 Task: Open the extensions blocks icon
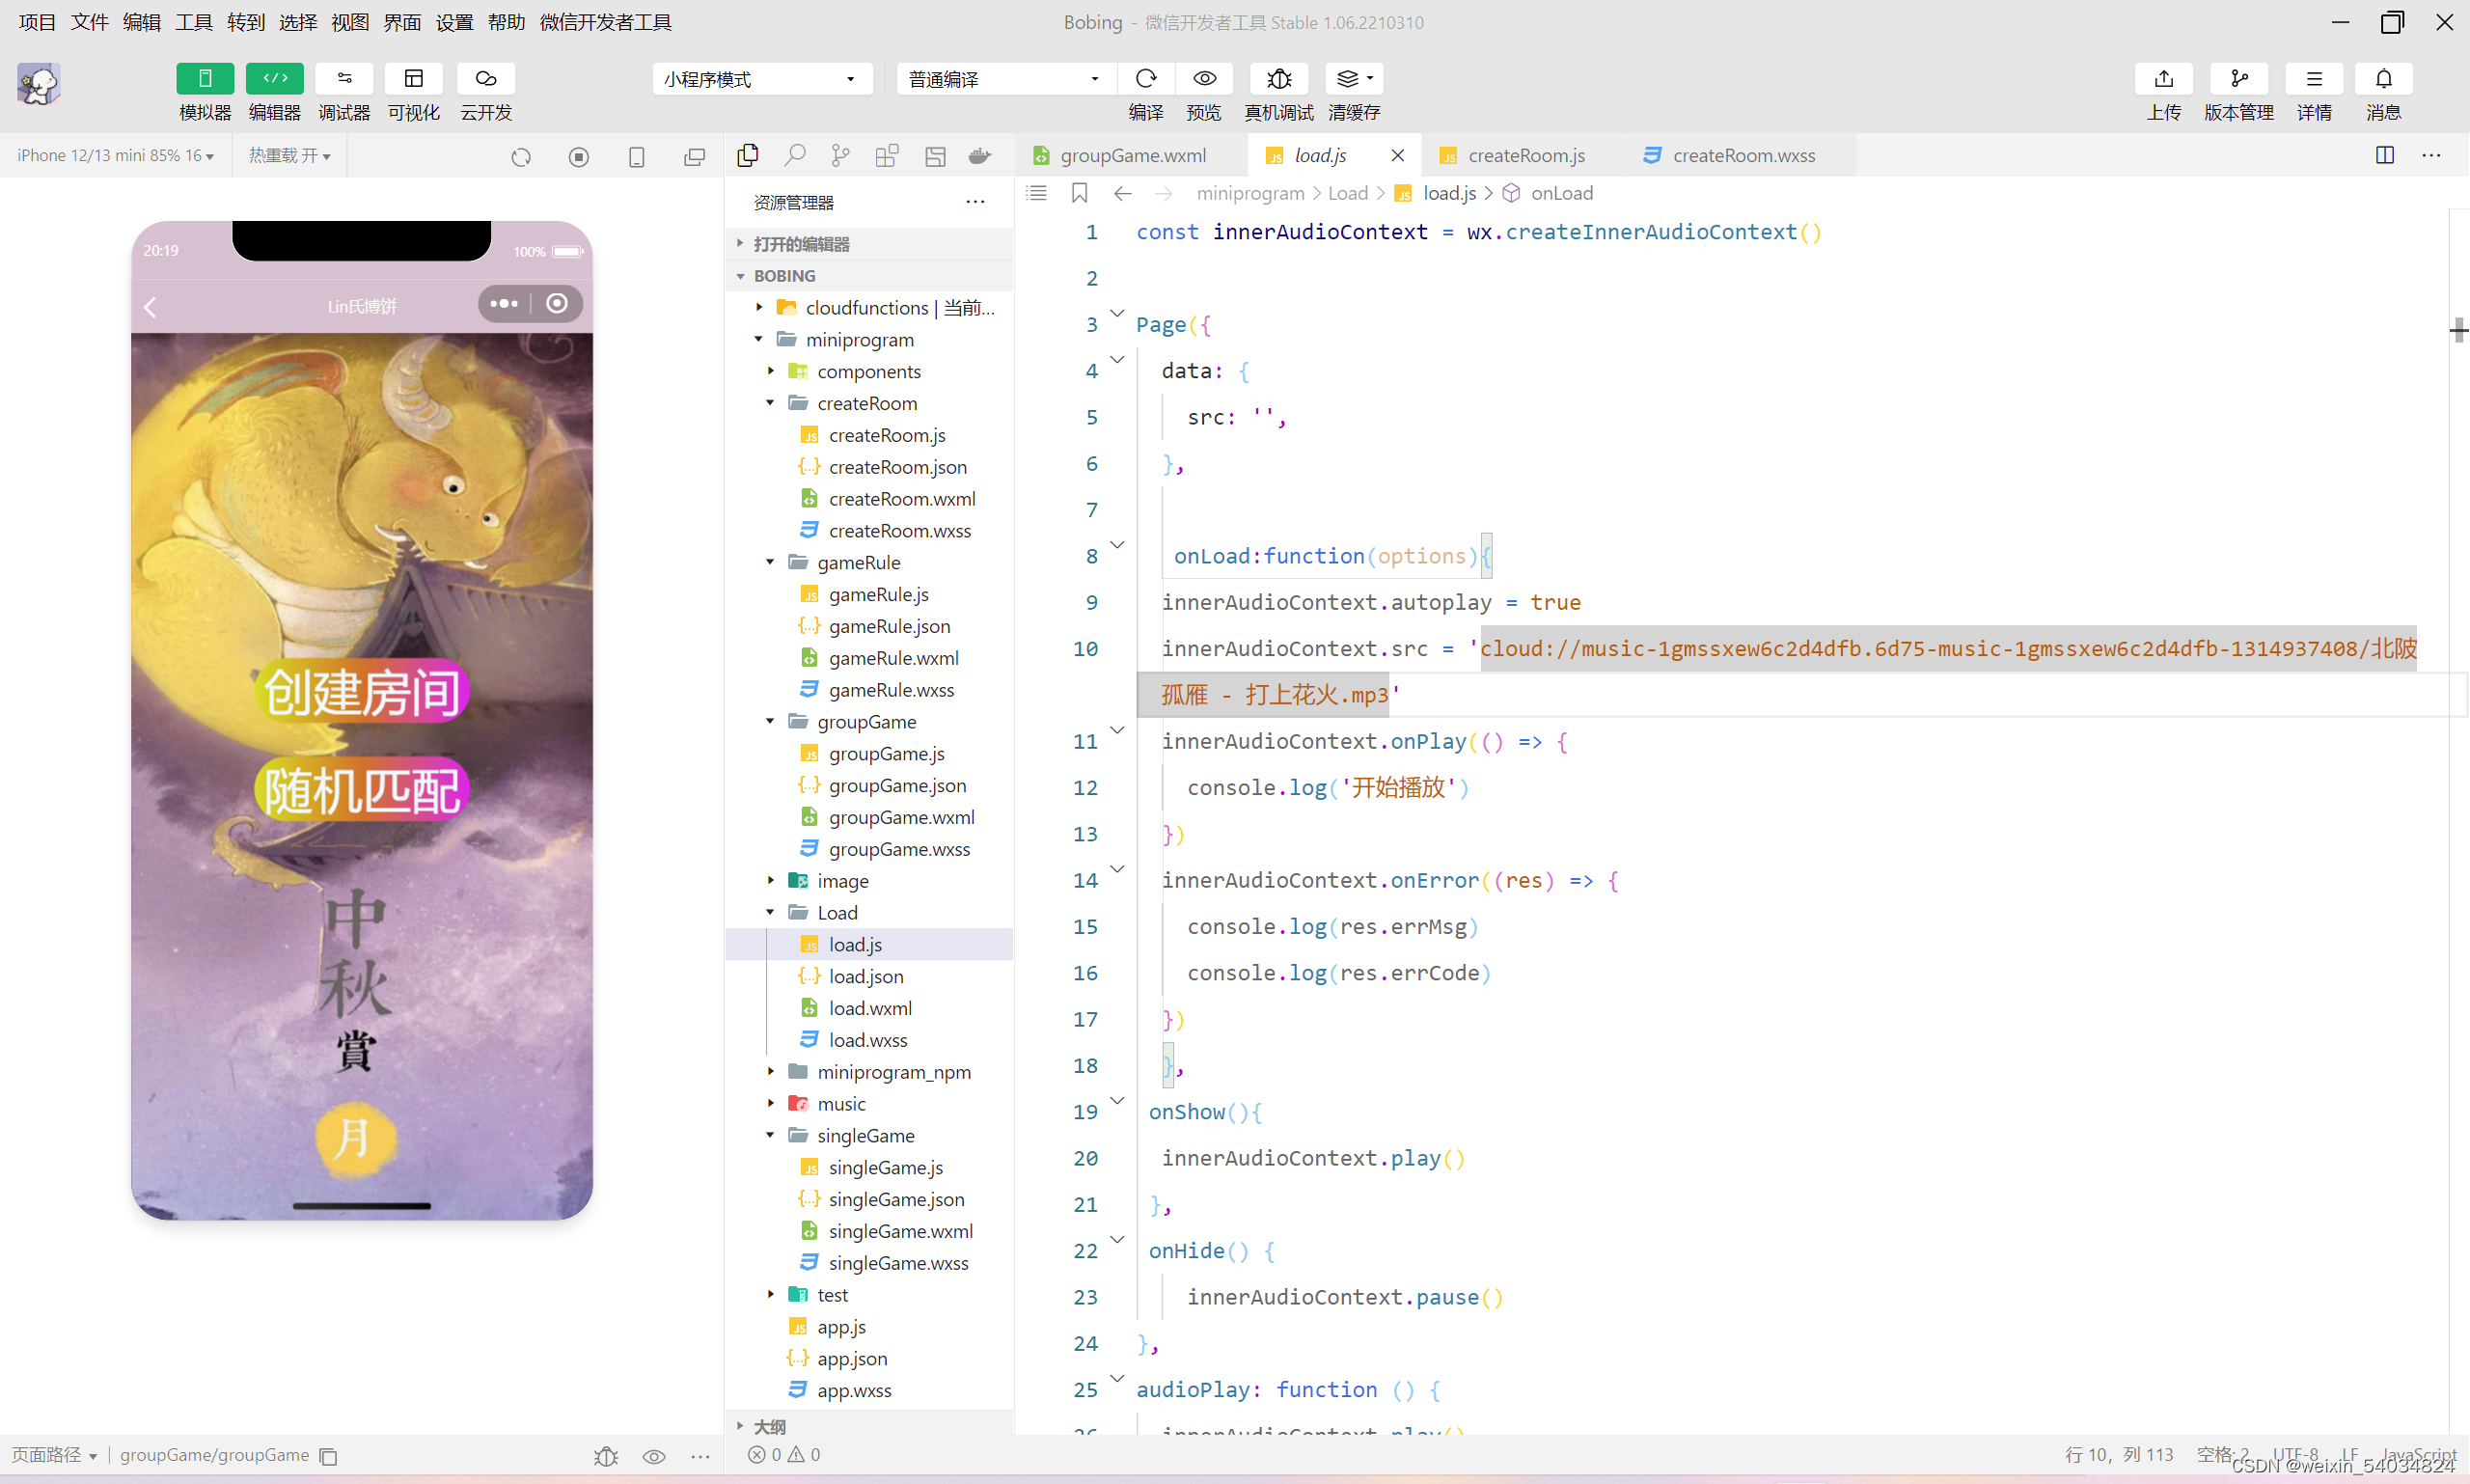coord(887,155)
